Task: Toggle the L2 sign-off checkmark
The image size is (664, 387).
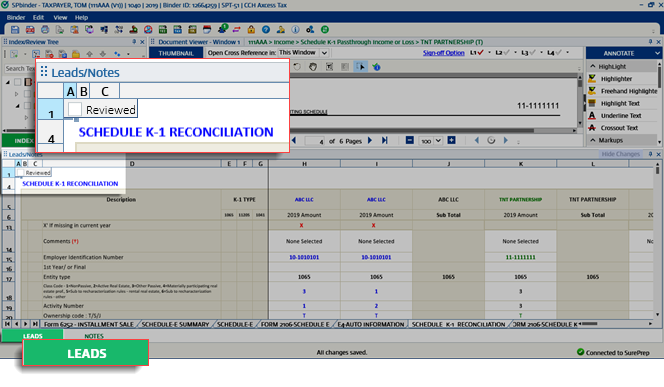Action: point(506,53)
